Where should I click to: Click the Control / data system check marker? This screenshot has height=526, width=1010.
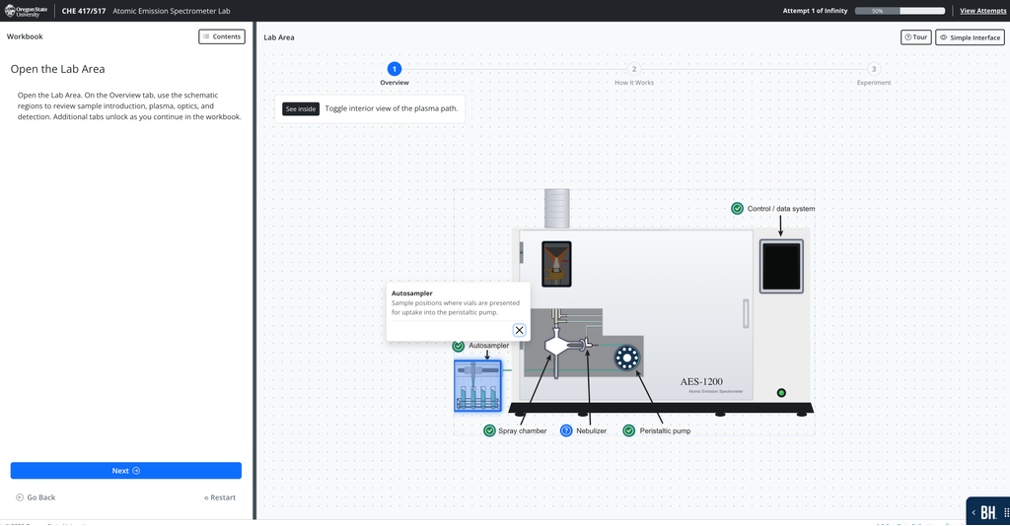[x=738, y=209]
